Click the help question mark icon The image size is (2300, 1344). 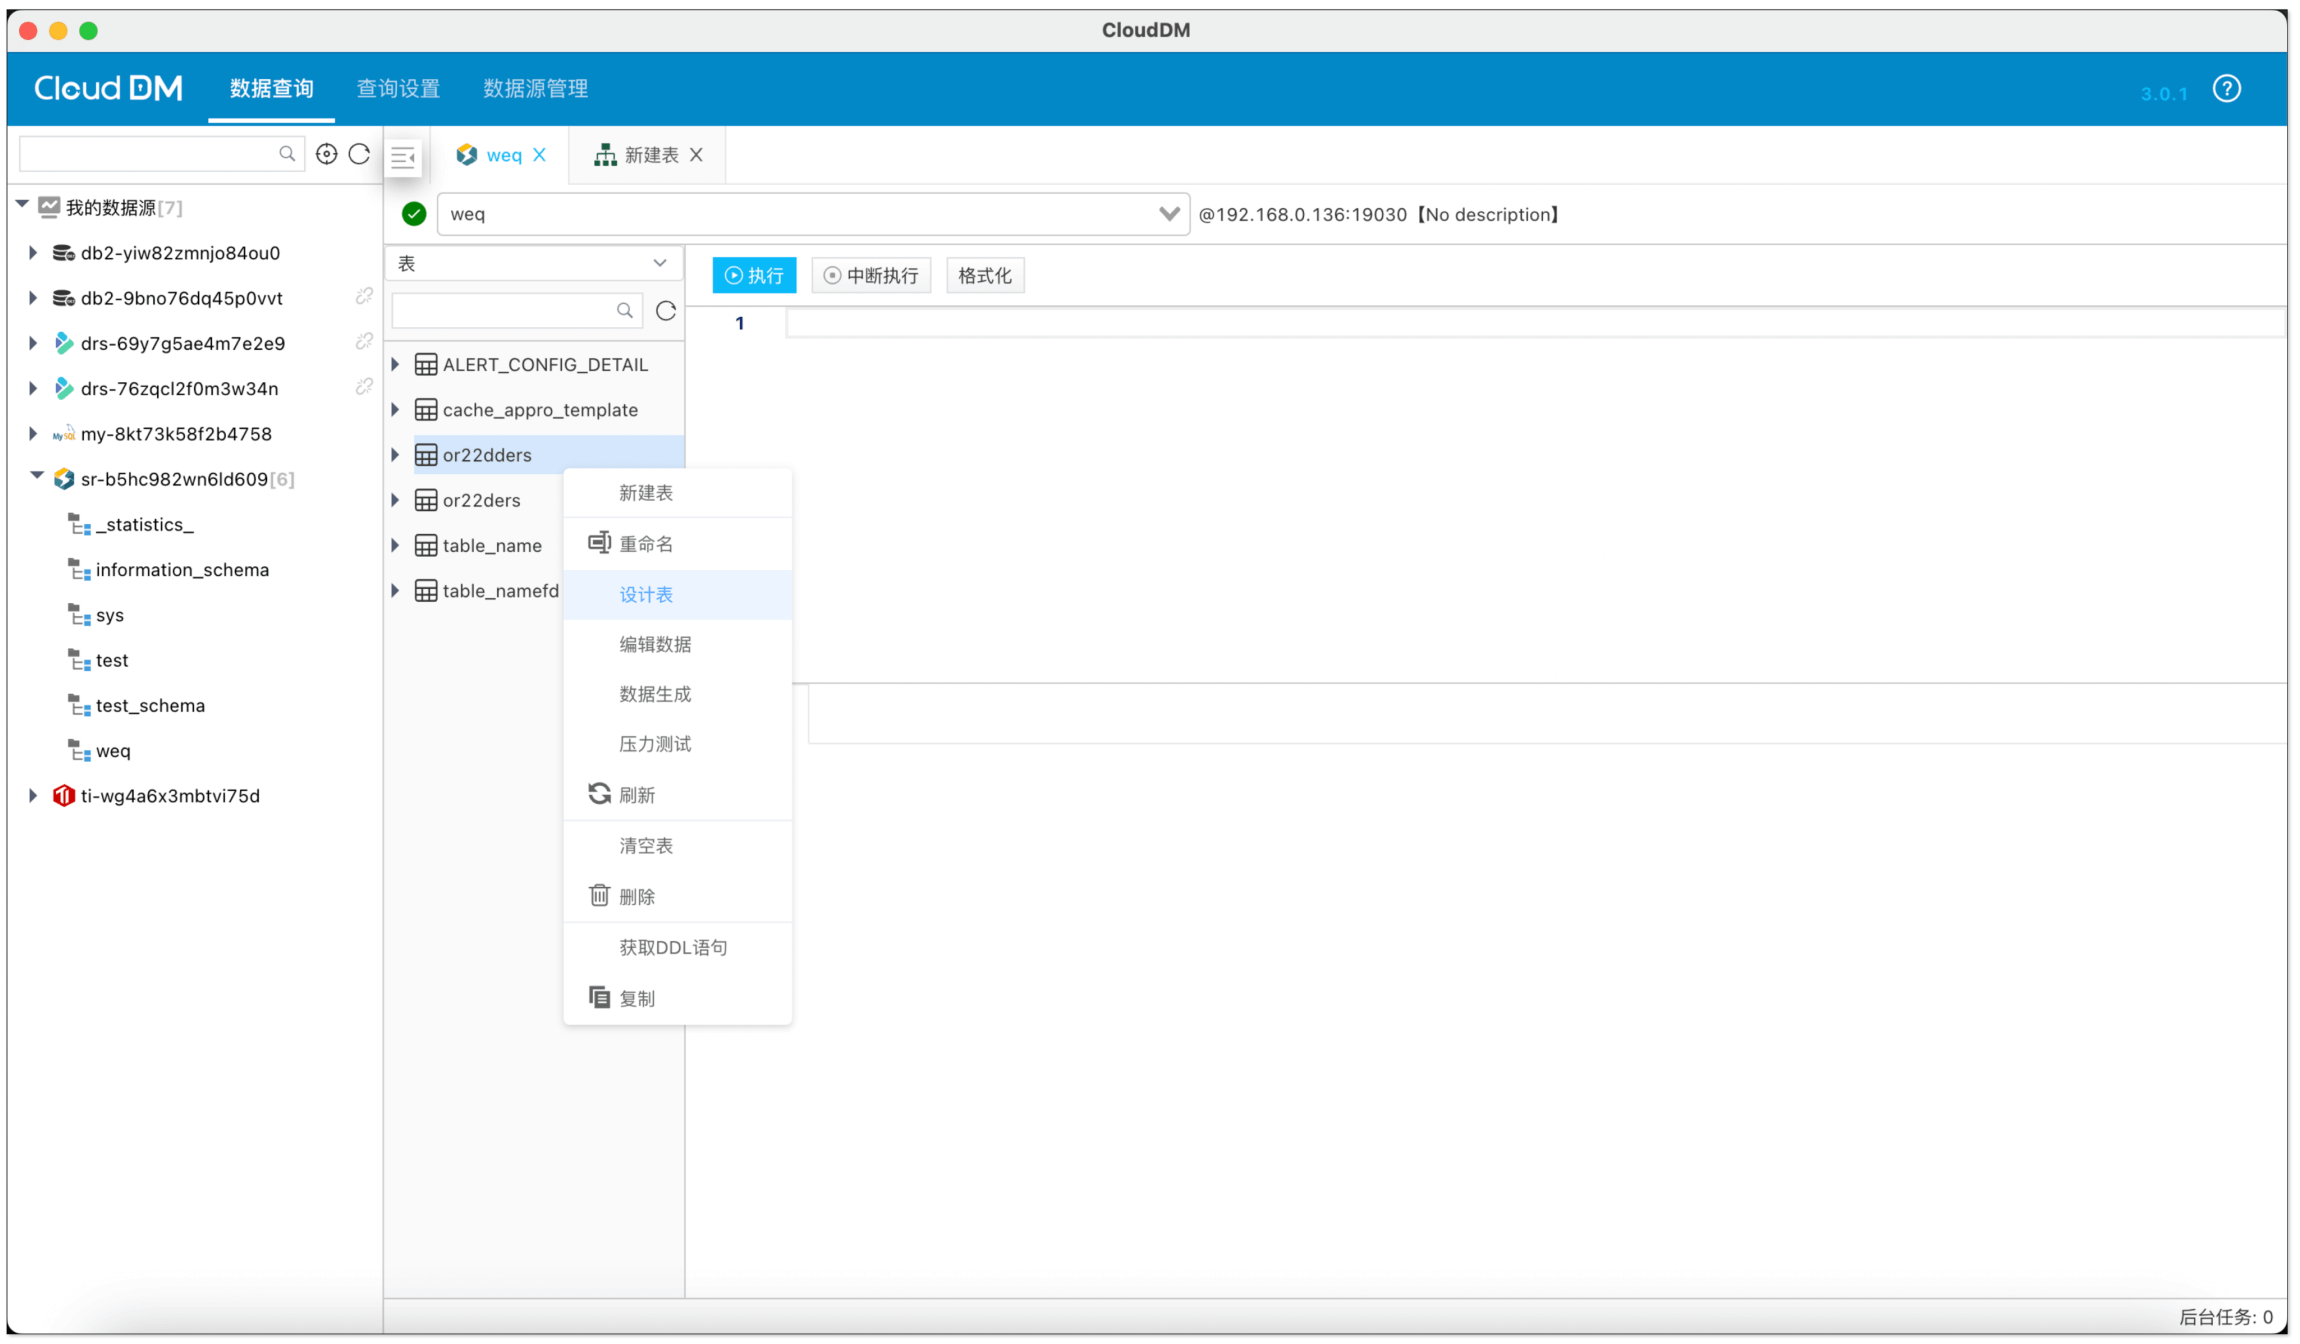(x=2226, y=89)
